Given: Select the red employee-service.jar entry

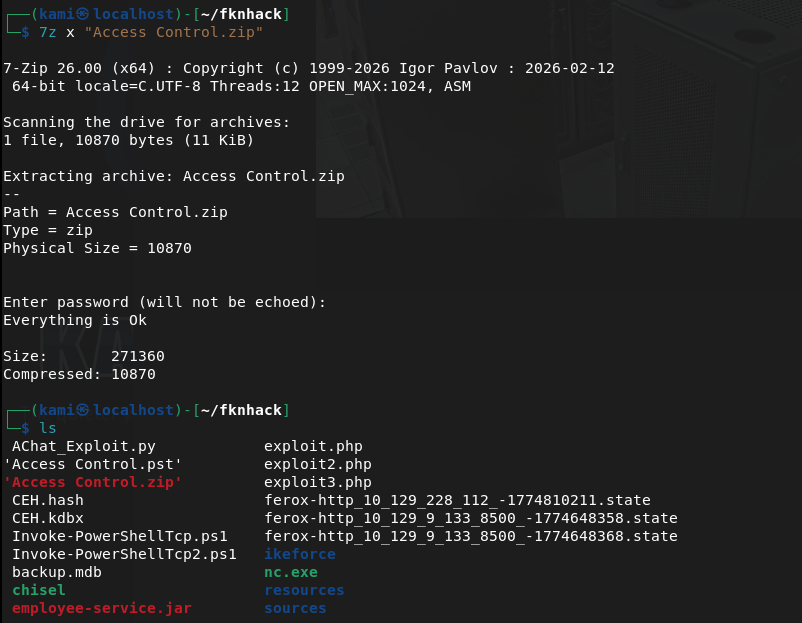Looking at the screenshot, I should click(x=102, y=608).
